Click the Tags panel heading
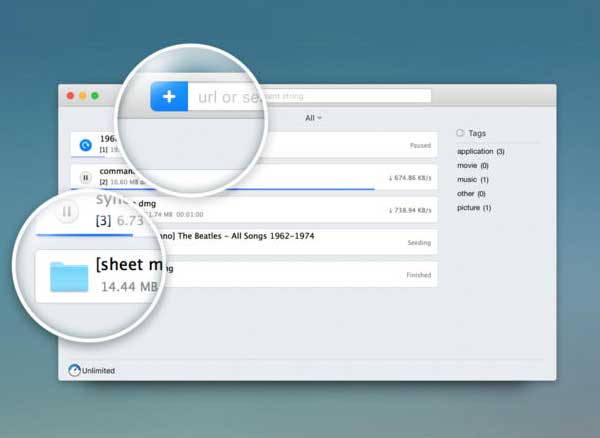This screenshot has height=438, width=600. pos(477,133)
